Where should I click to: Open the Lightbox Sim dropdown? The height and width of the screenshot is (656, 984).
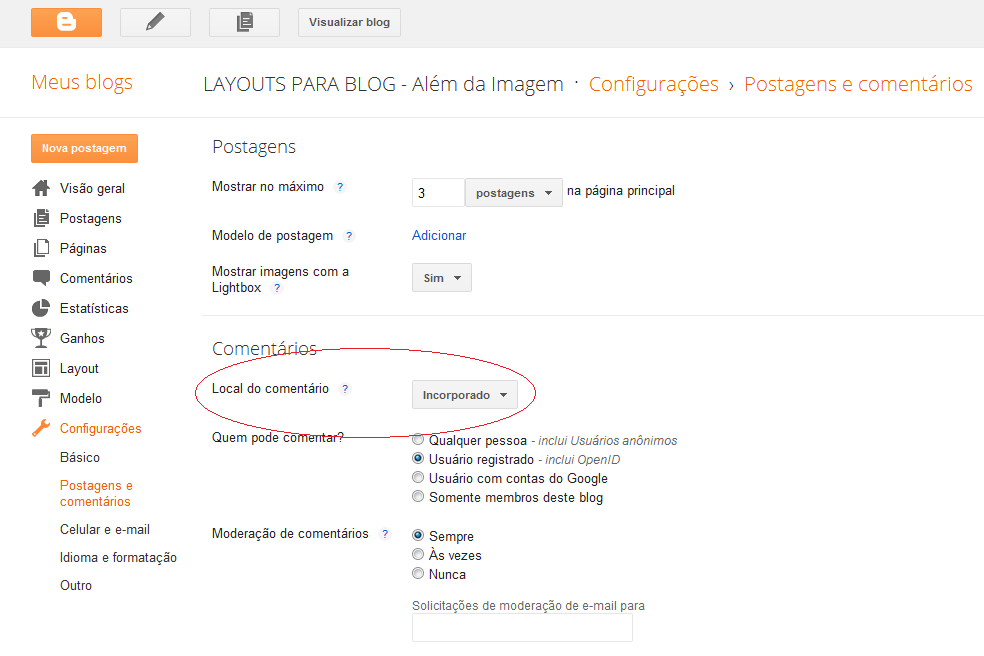click(x=442, y=277)
